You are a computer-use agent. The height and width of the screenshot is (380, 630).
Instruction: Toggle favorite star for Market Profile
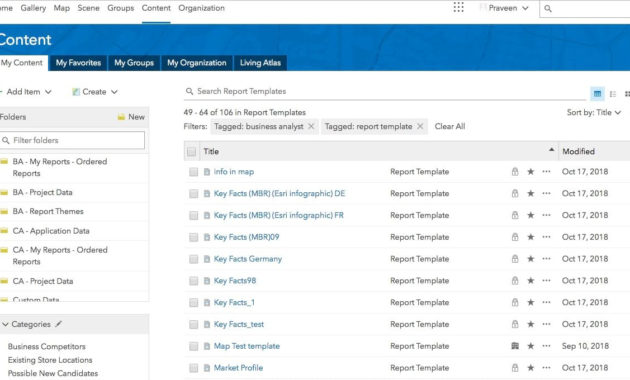531,368
